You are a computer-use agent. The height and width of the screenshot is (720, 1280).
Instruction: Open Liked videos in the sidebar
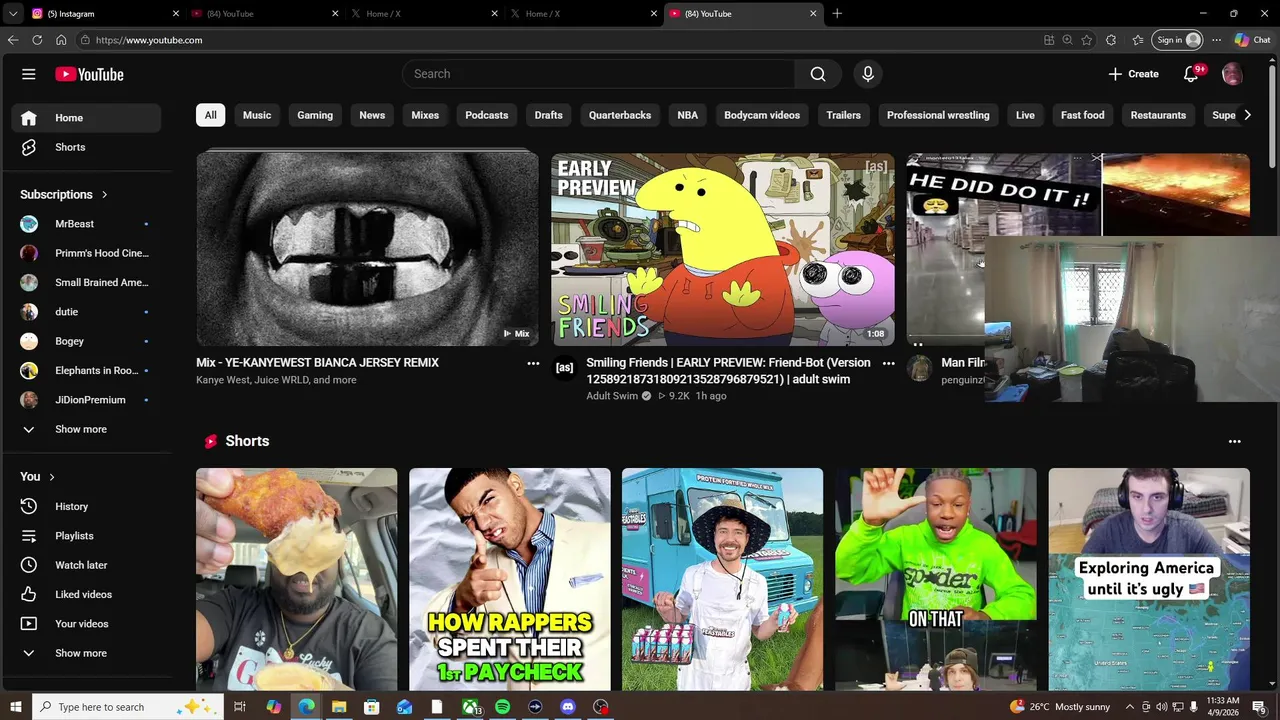pos(86,594)
